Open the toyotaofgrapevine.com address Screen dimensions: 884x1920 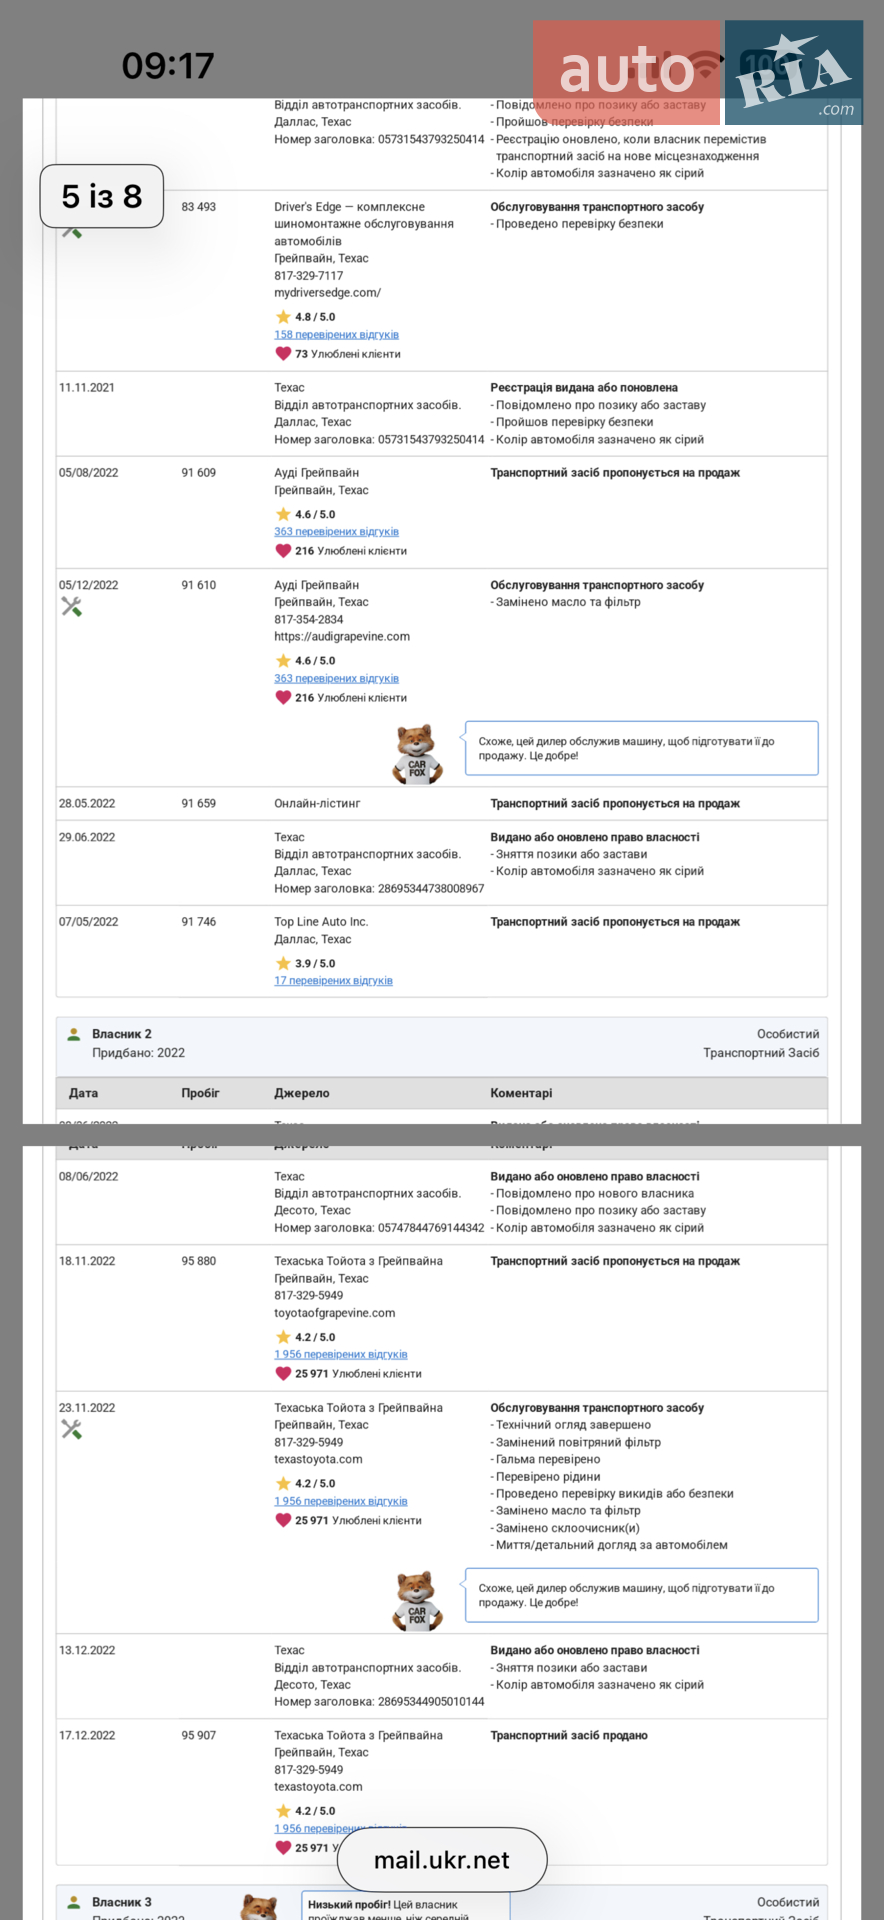[334, 1313]
